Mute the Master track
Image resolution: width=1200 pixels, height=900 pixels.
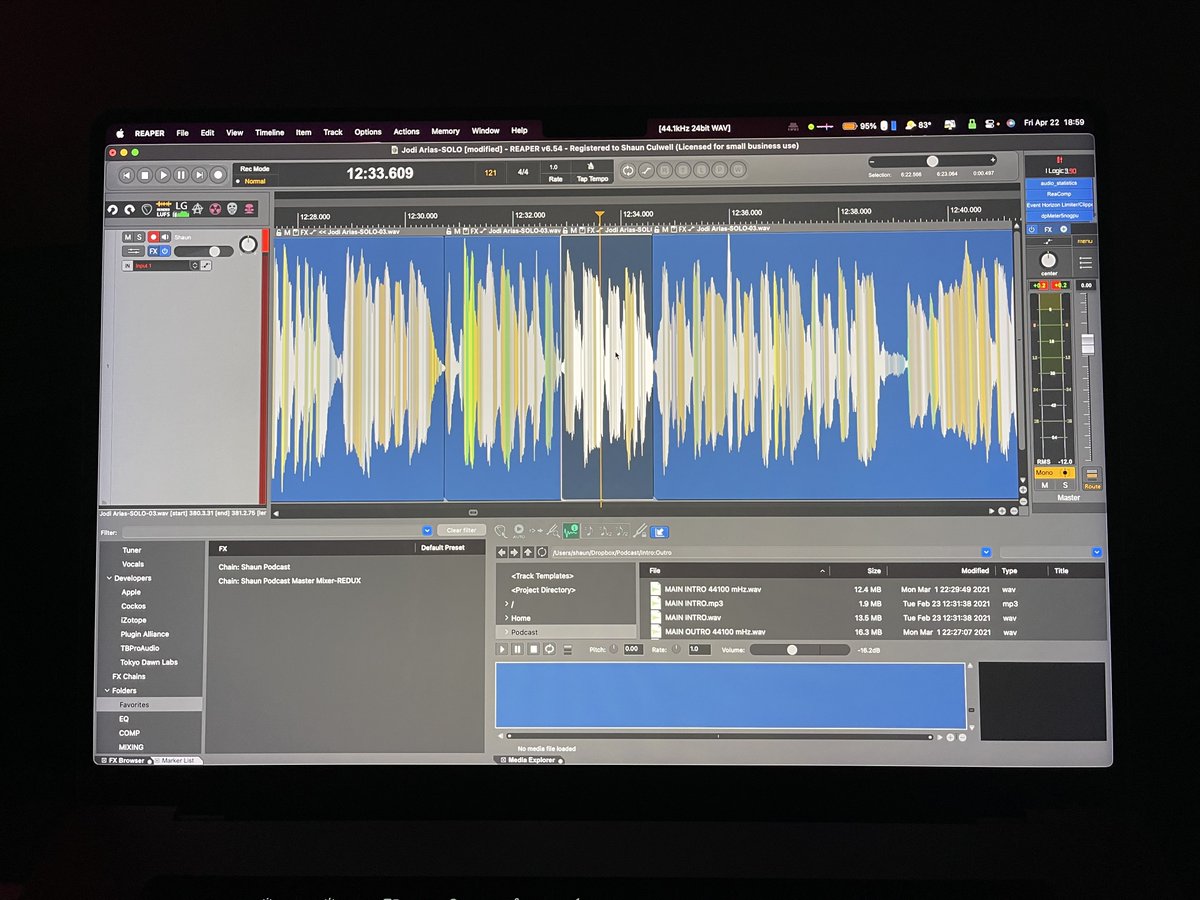point(1045,485)
